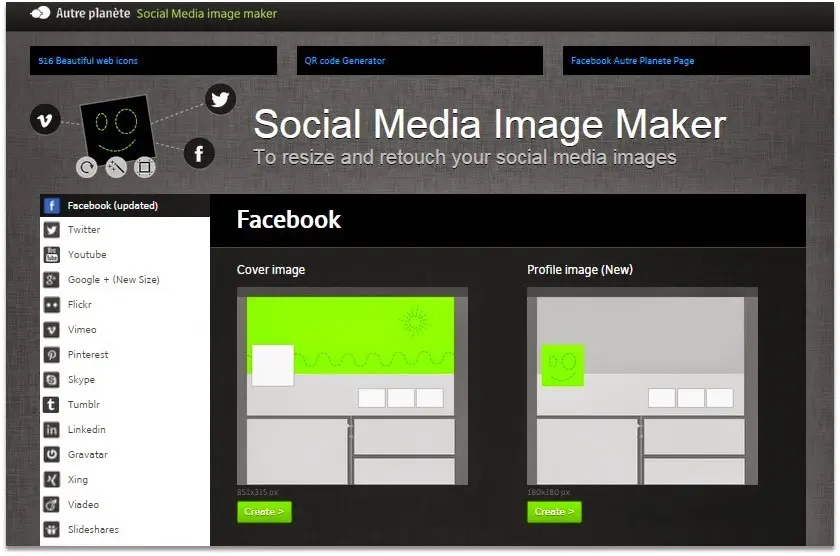Image resolution: width=840 pixels, height=556 pixels.
Task: Click the crop icon under the logo
Action: tap(144, 167)
